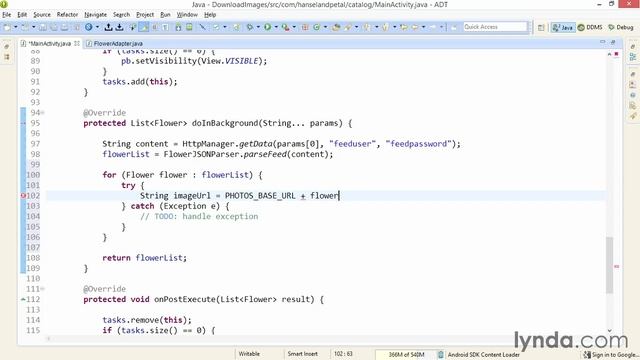The height and width of the screenshot is (360, 640).
Task: Click the Android SDK Content Loader status
Action: click(x=484, y=355)
